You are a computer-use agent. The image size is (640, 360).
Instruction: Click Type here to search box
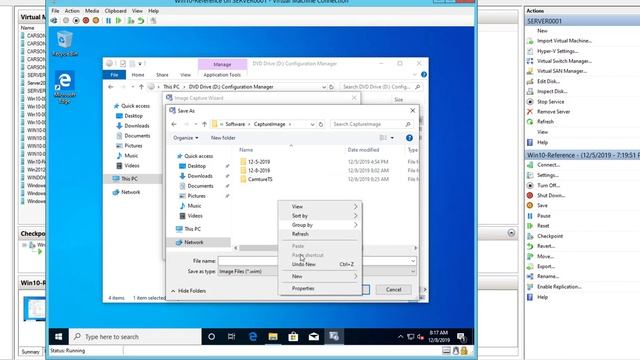(x=135, y=337)
